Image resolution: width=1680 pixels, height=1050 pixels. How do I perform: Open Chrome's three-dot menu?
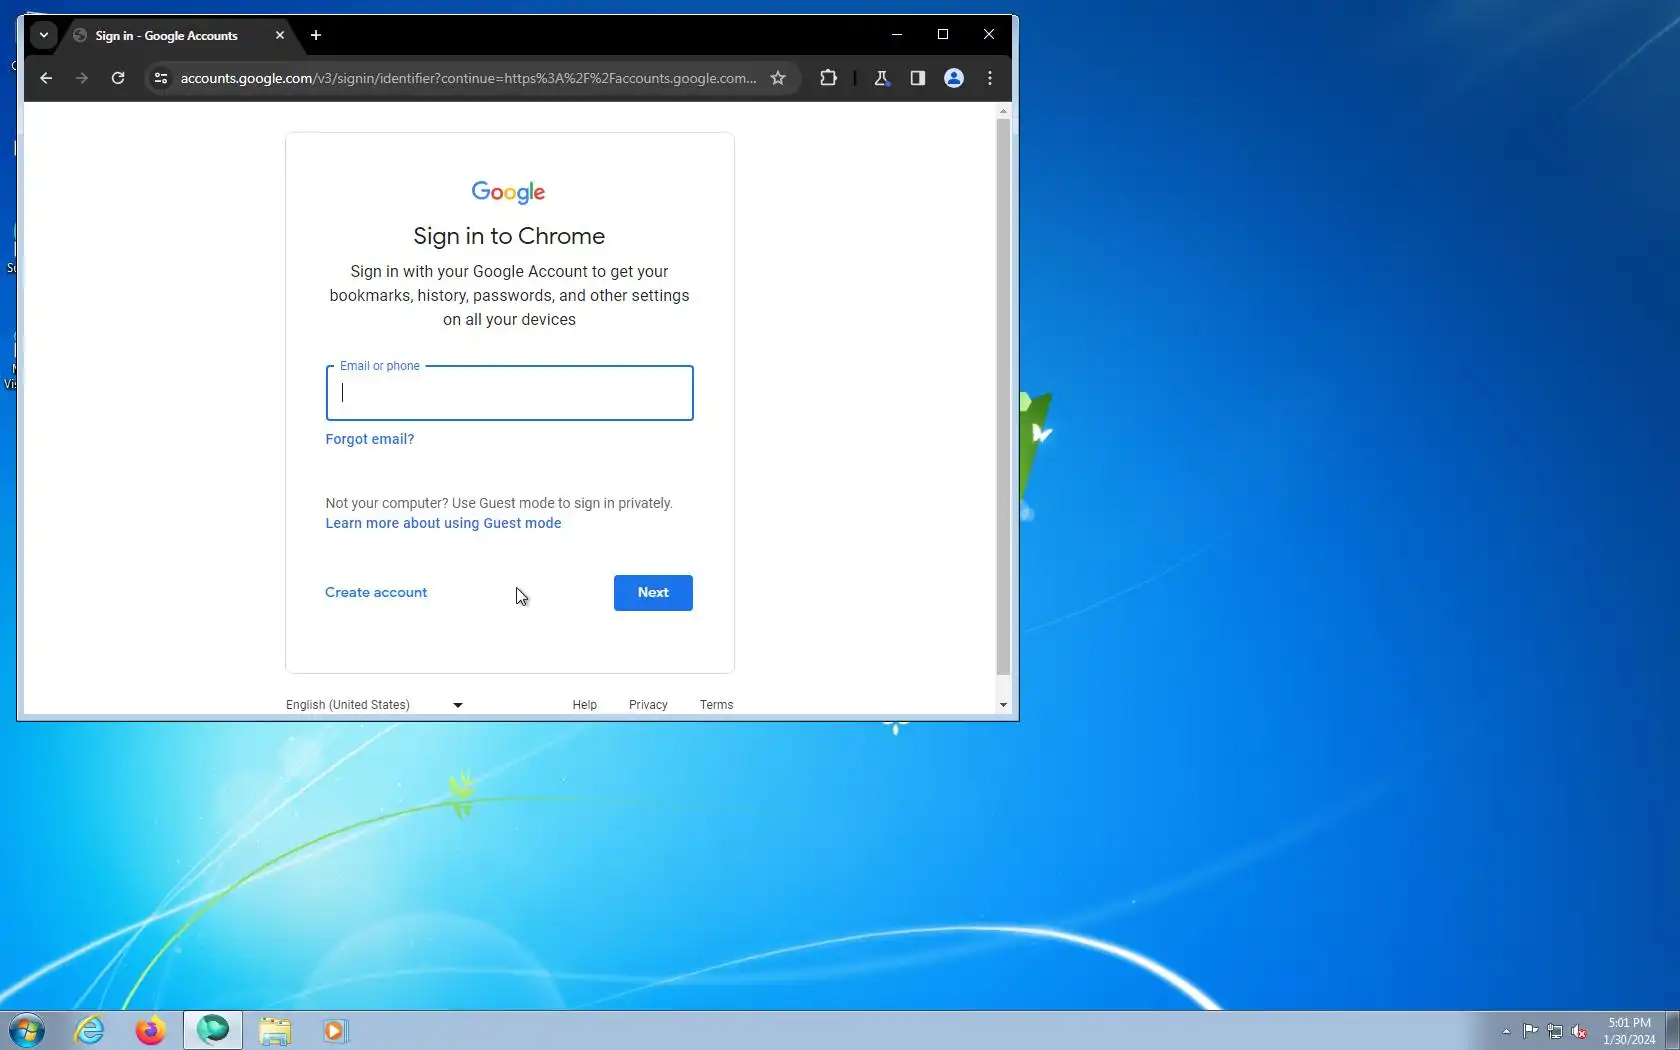990,78
